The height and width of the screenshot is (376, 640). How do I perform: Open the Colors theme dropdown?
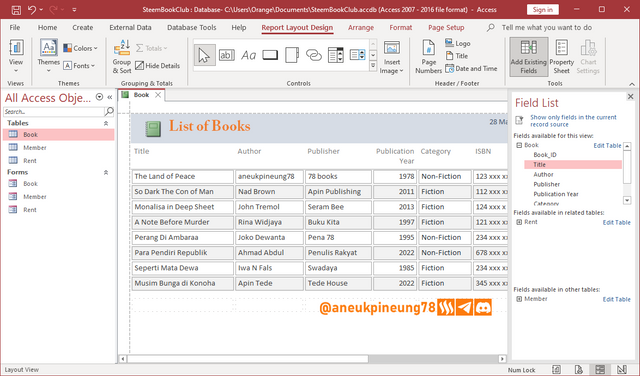(x=80, y=48)
